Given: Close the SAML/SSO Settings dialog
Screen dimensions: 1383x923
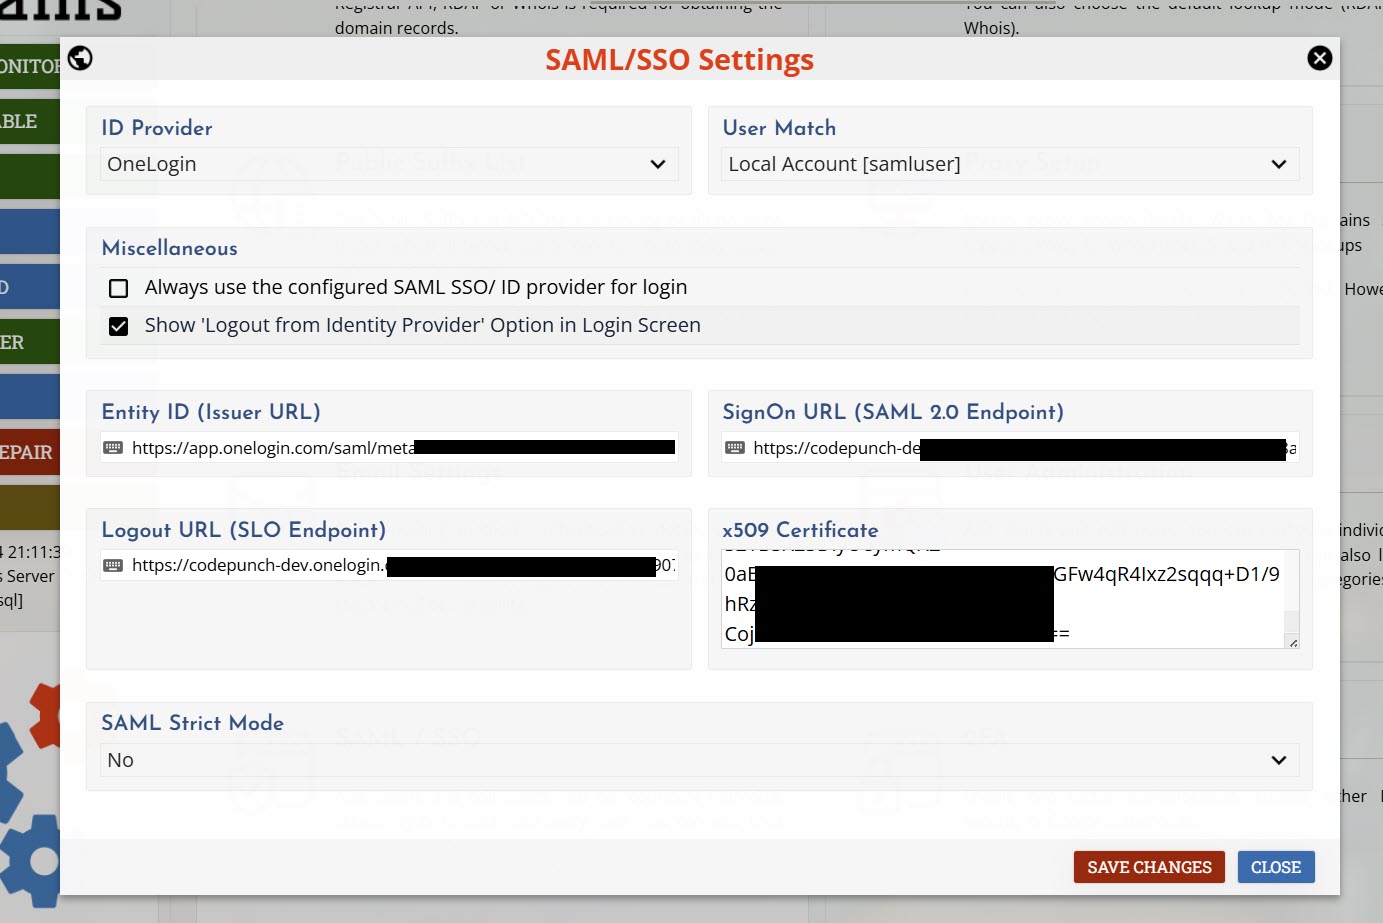Looking at the screenshot, I should click(x=1319, y=58).
